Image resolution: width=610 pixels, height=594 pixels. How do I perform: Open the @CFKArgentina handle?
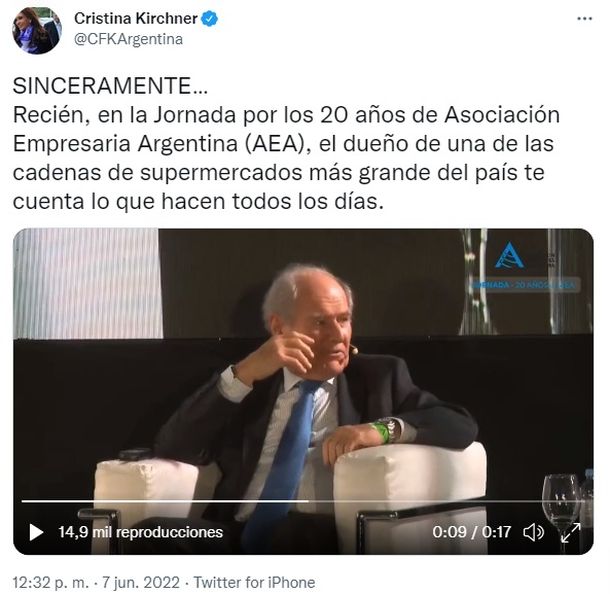click(128, 39)
